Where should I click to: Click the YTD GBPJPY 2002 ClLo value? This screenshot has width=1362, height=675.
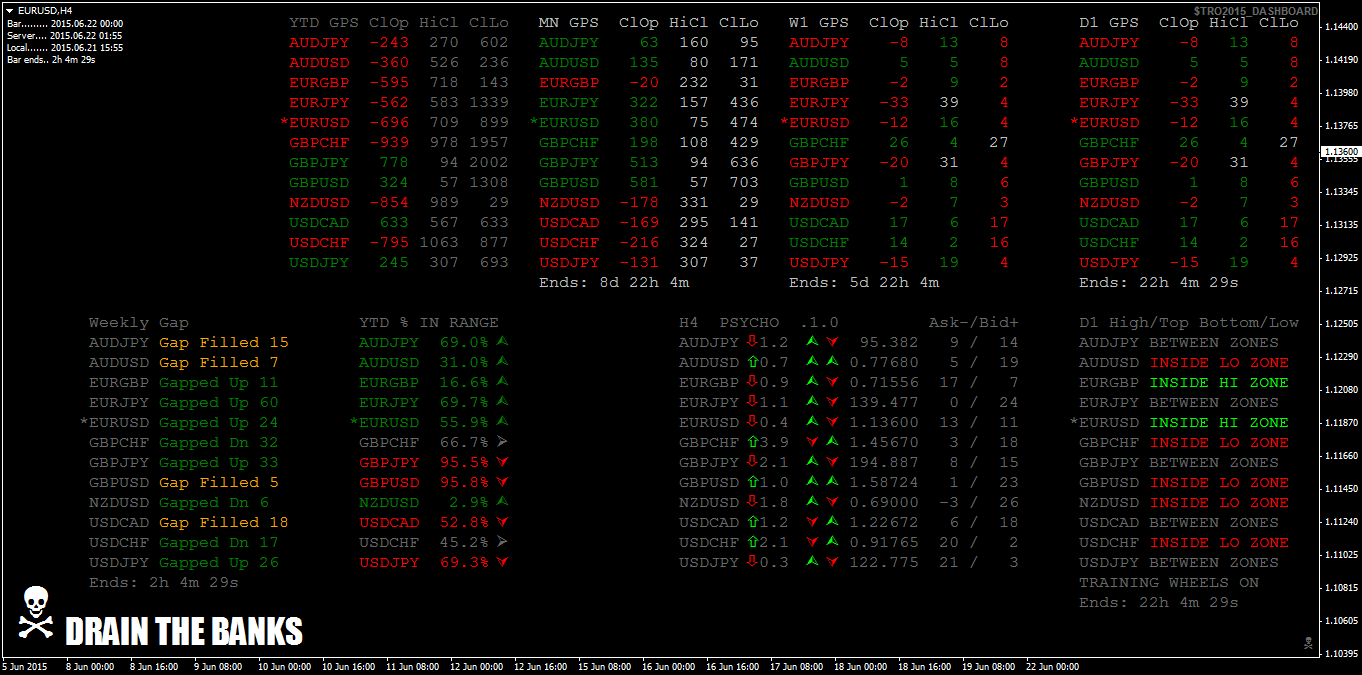point(489,162)
